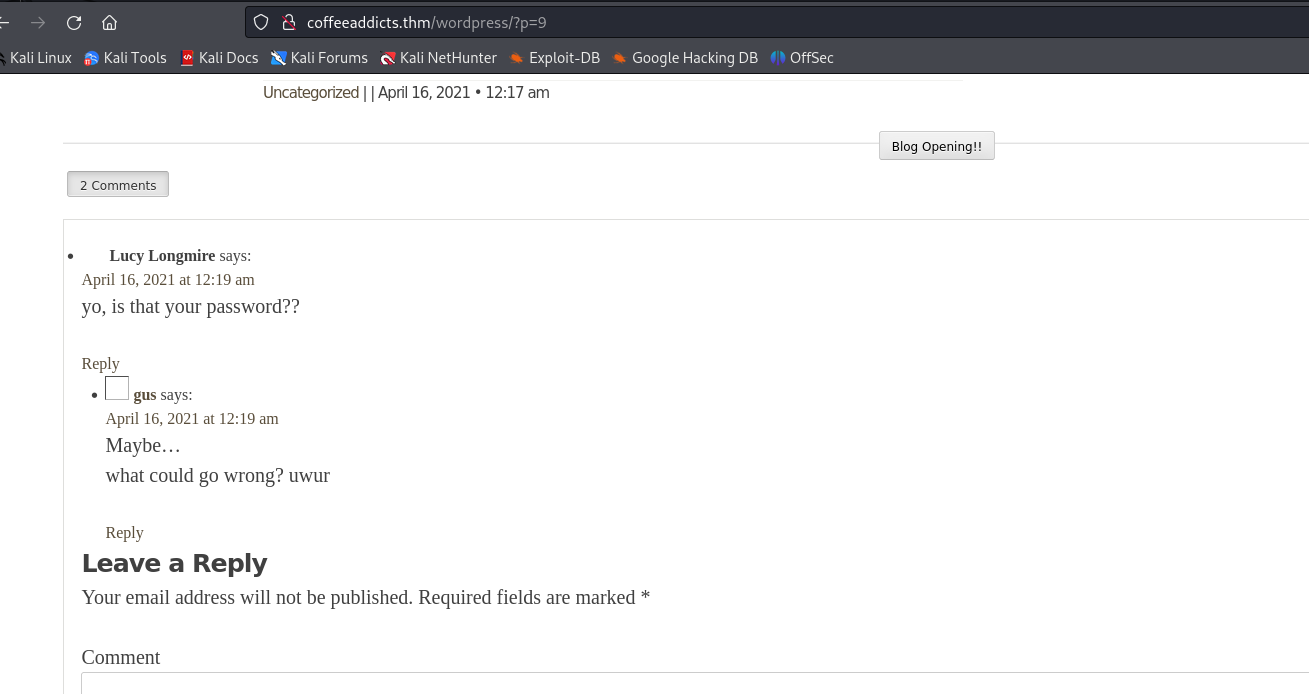
Task: Go to browser home page
Action: pos(110,22)
